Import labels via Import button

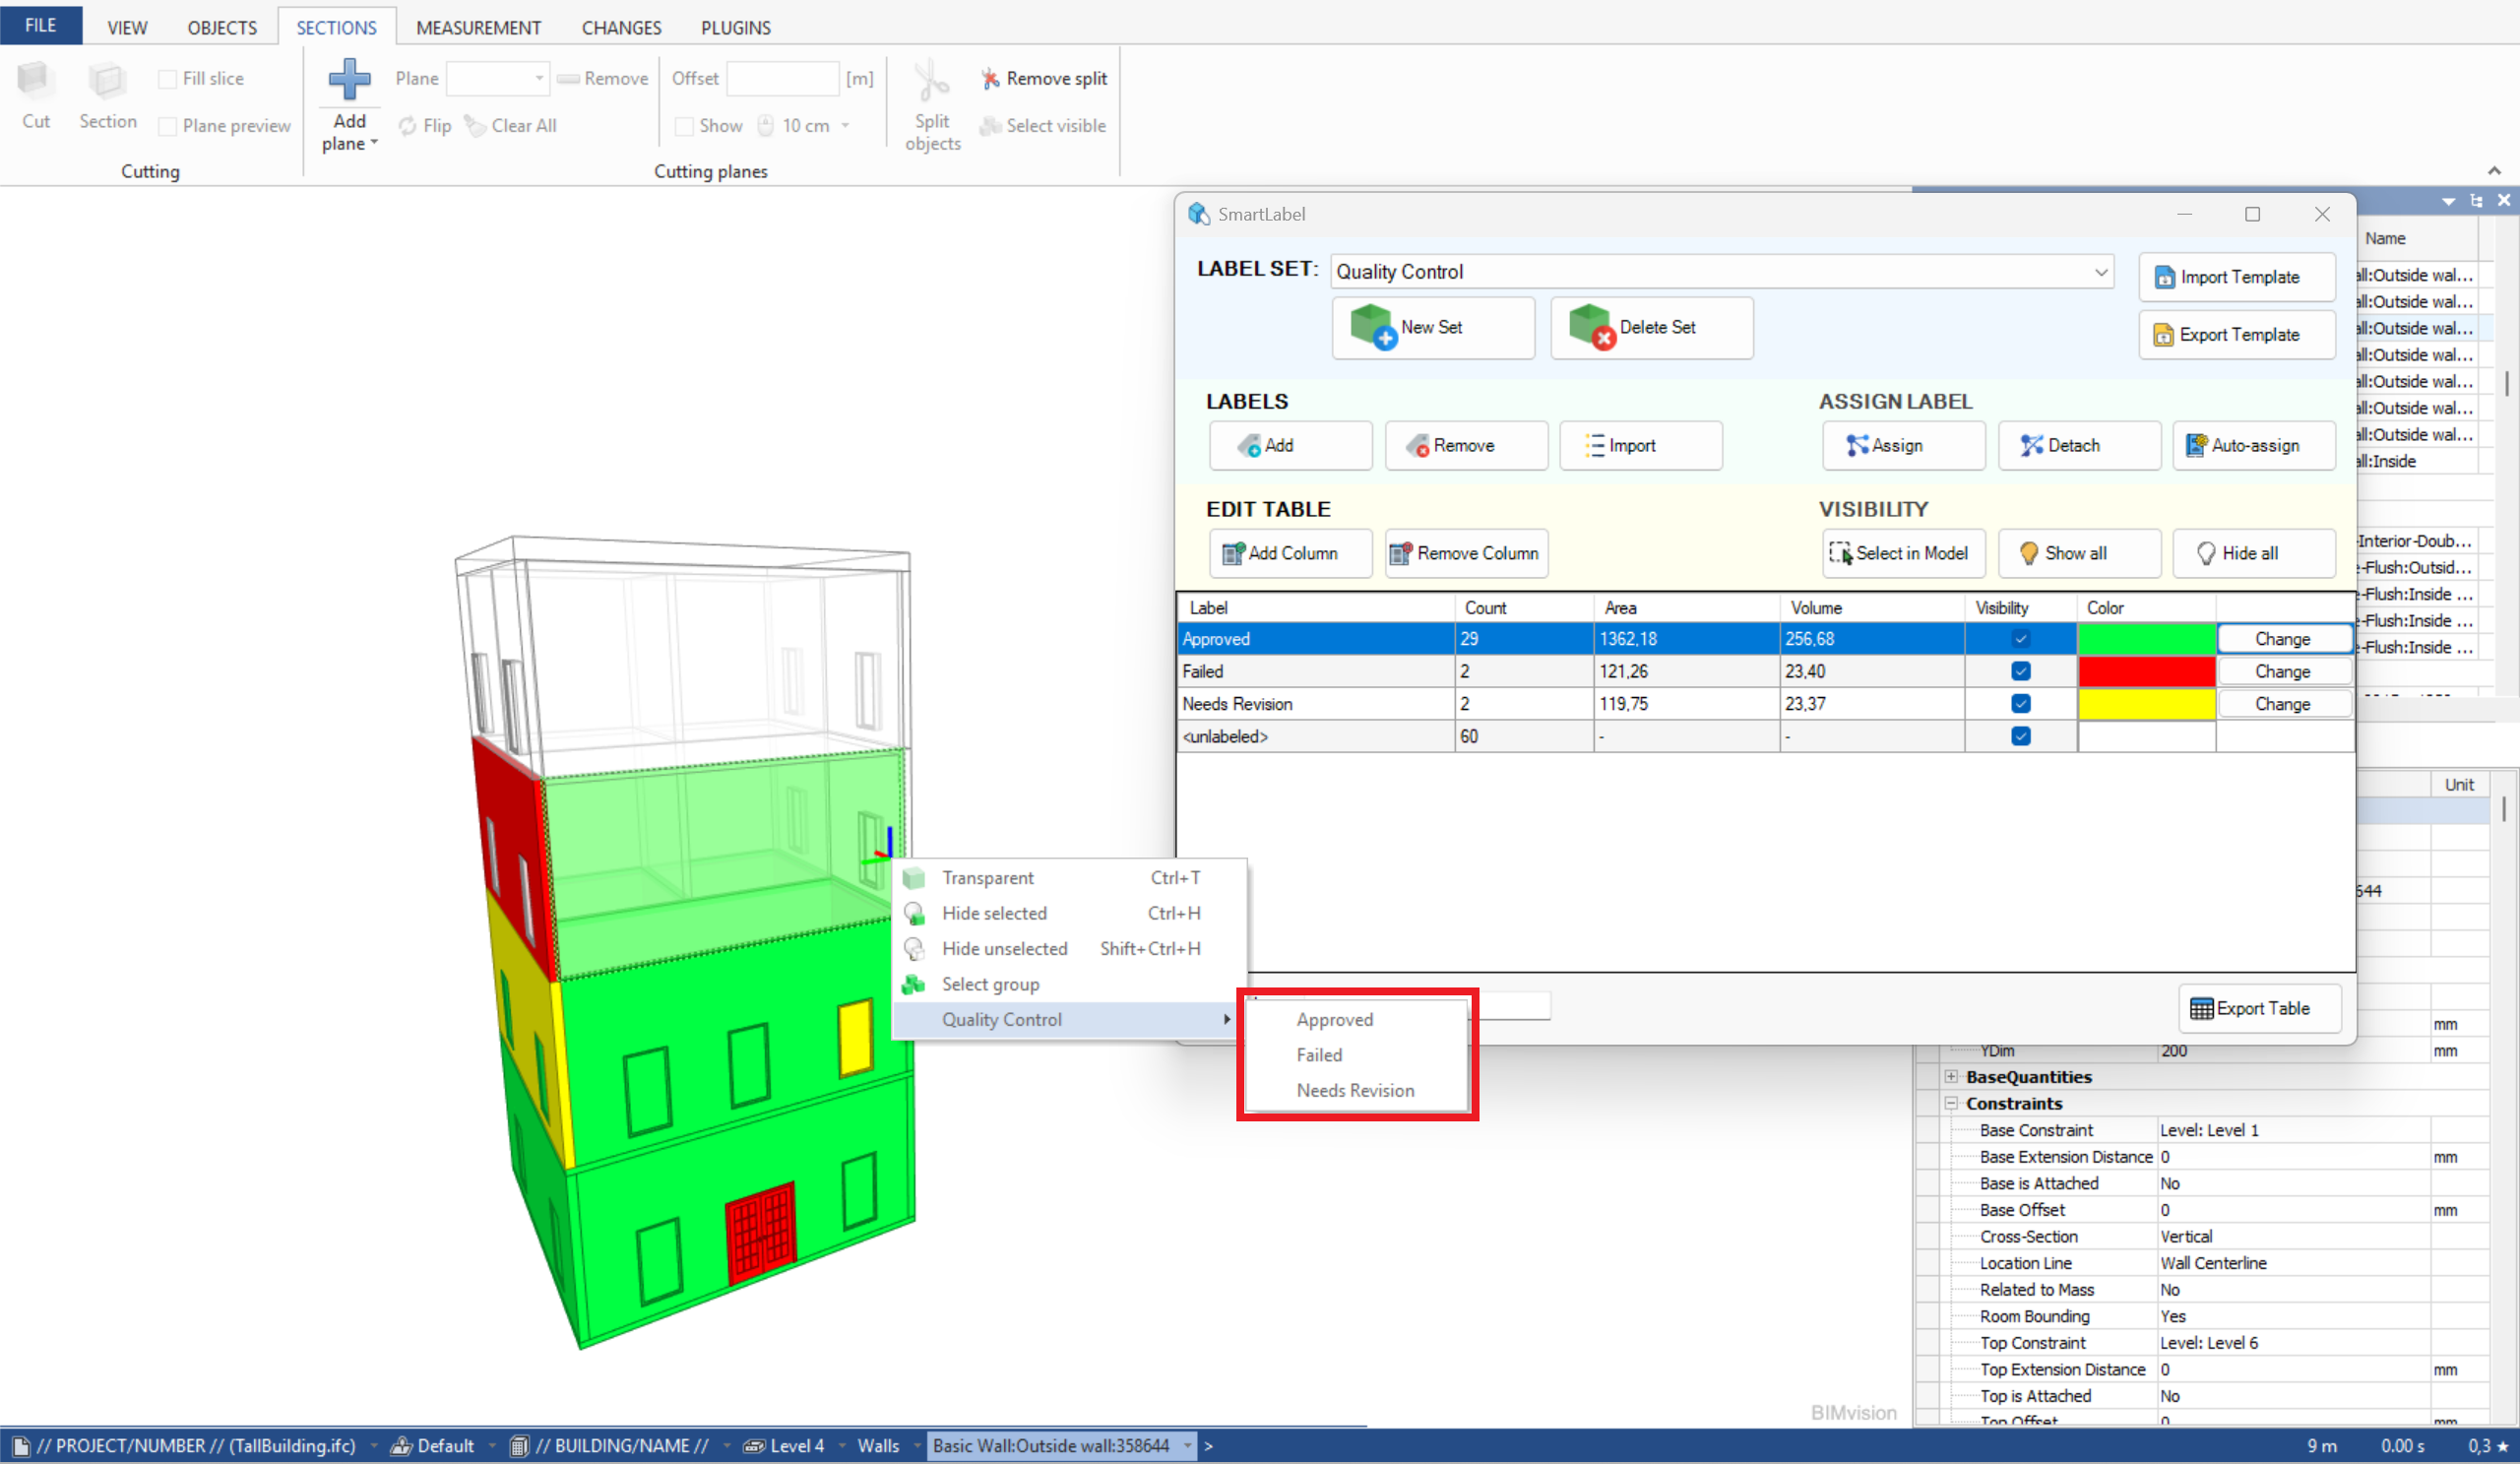1641,445
